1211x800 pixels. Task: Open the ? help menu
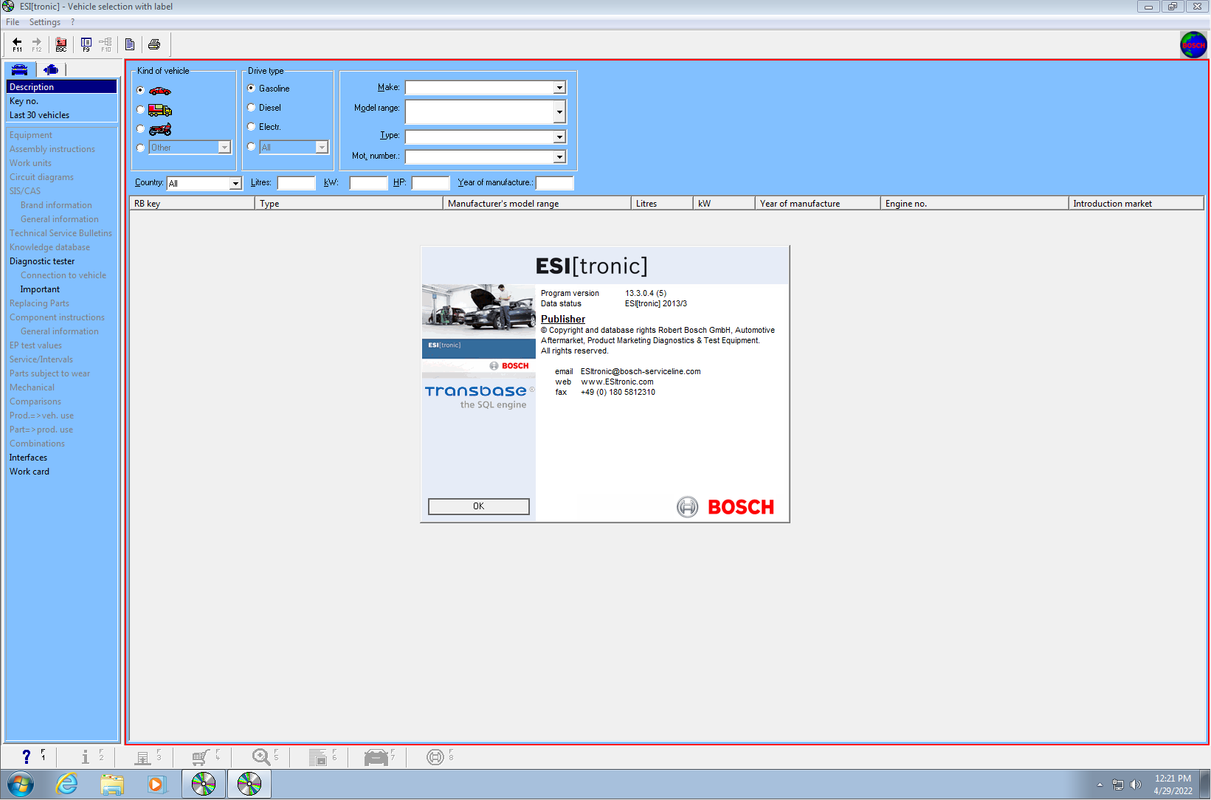[x=72, y=22]
